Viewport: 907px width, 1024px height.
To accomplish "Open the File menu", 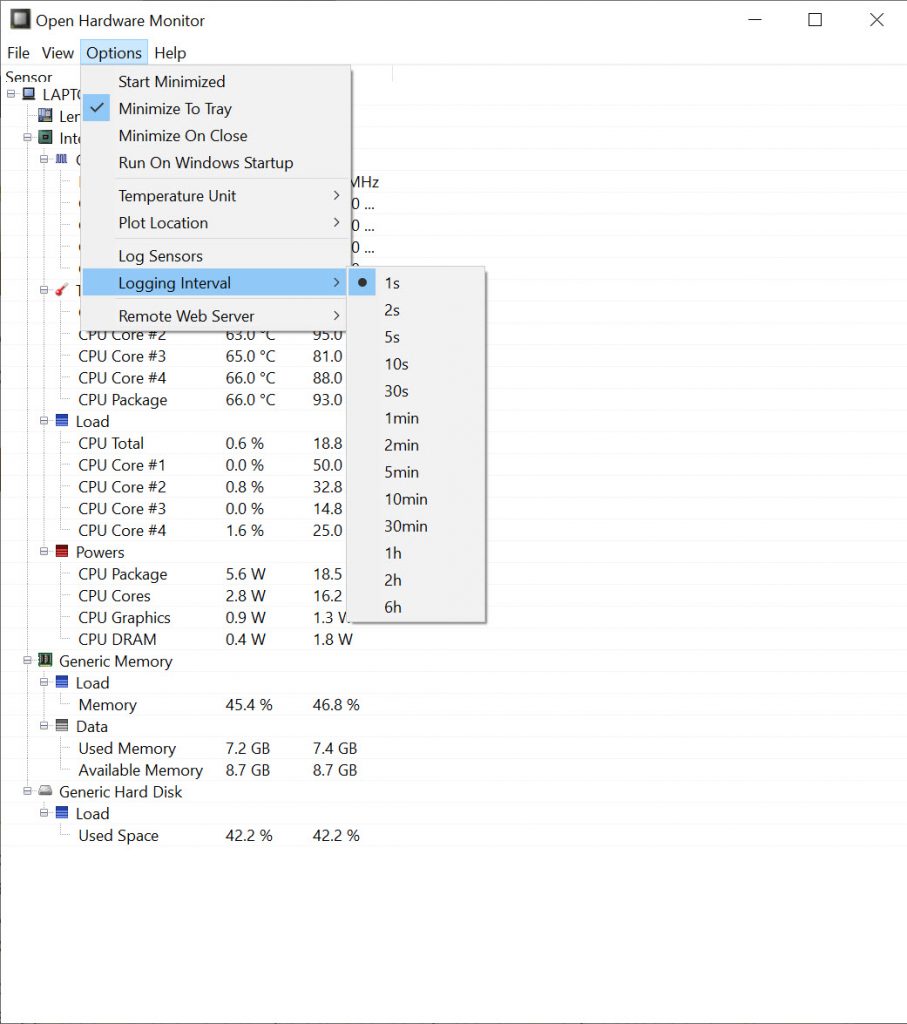I will [18, 53].
